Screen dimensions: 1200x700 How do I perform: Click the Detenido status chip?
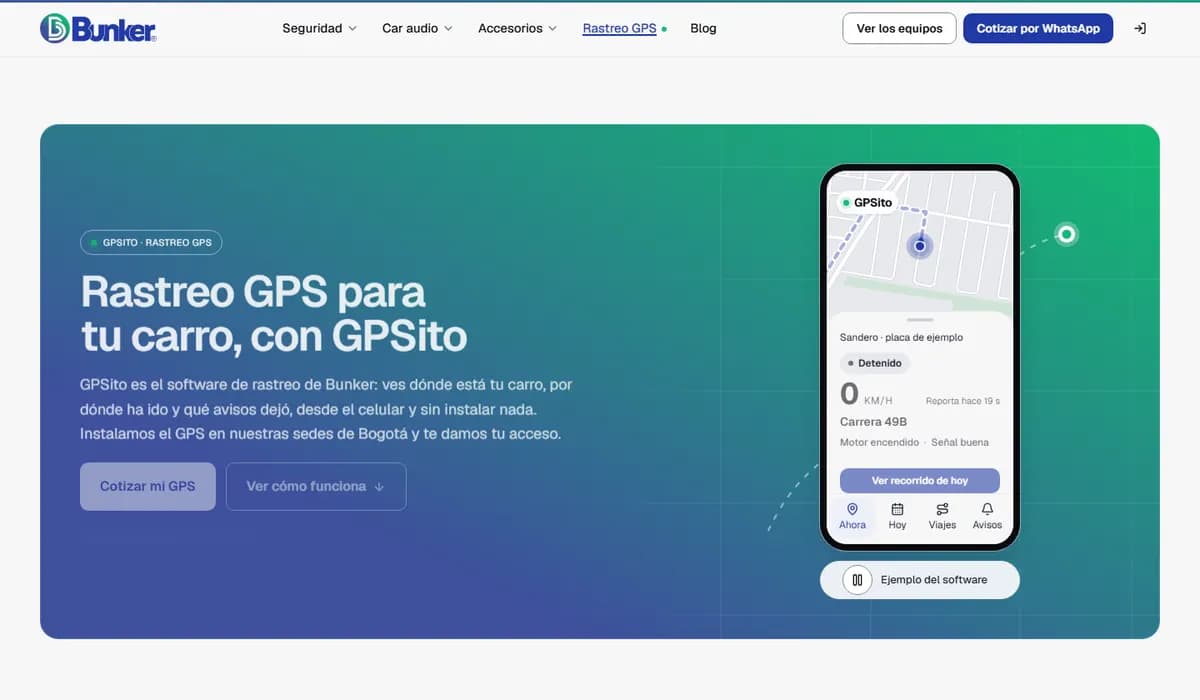[874, 363]
